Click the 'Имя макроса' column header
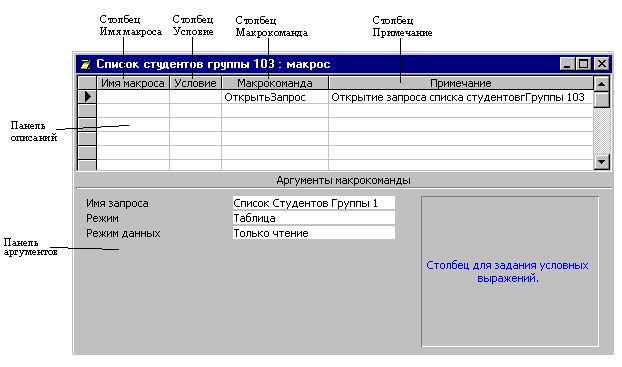 [x=133, y=83]
